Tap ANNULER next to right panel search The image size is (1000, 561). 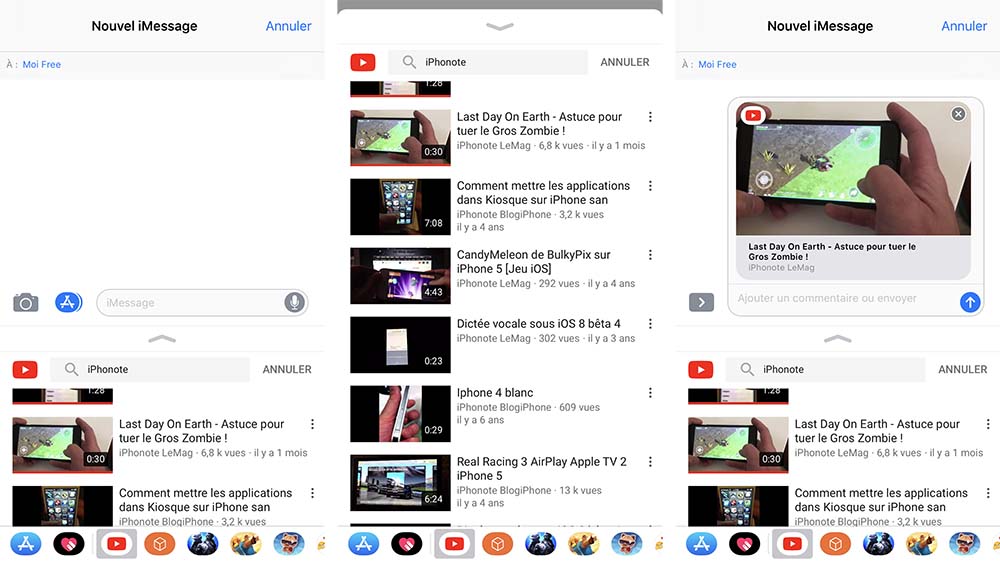[962, 369]
